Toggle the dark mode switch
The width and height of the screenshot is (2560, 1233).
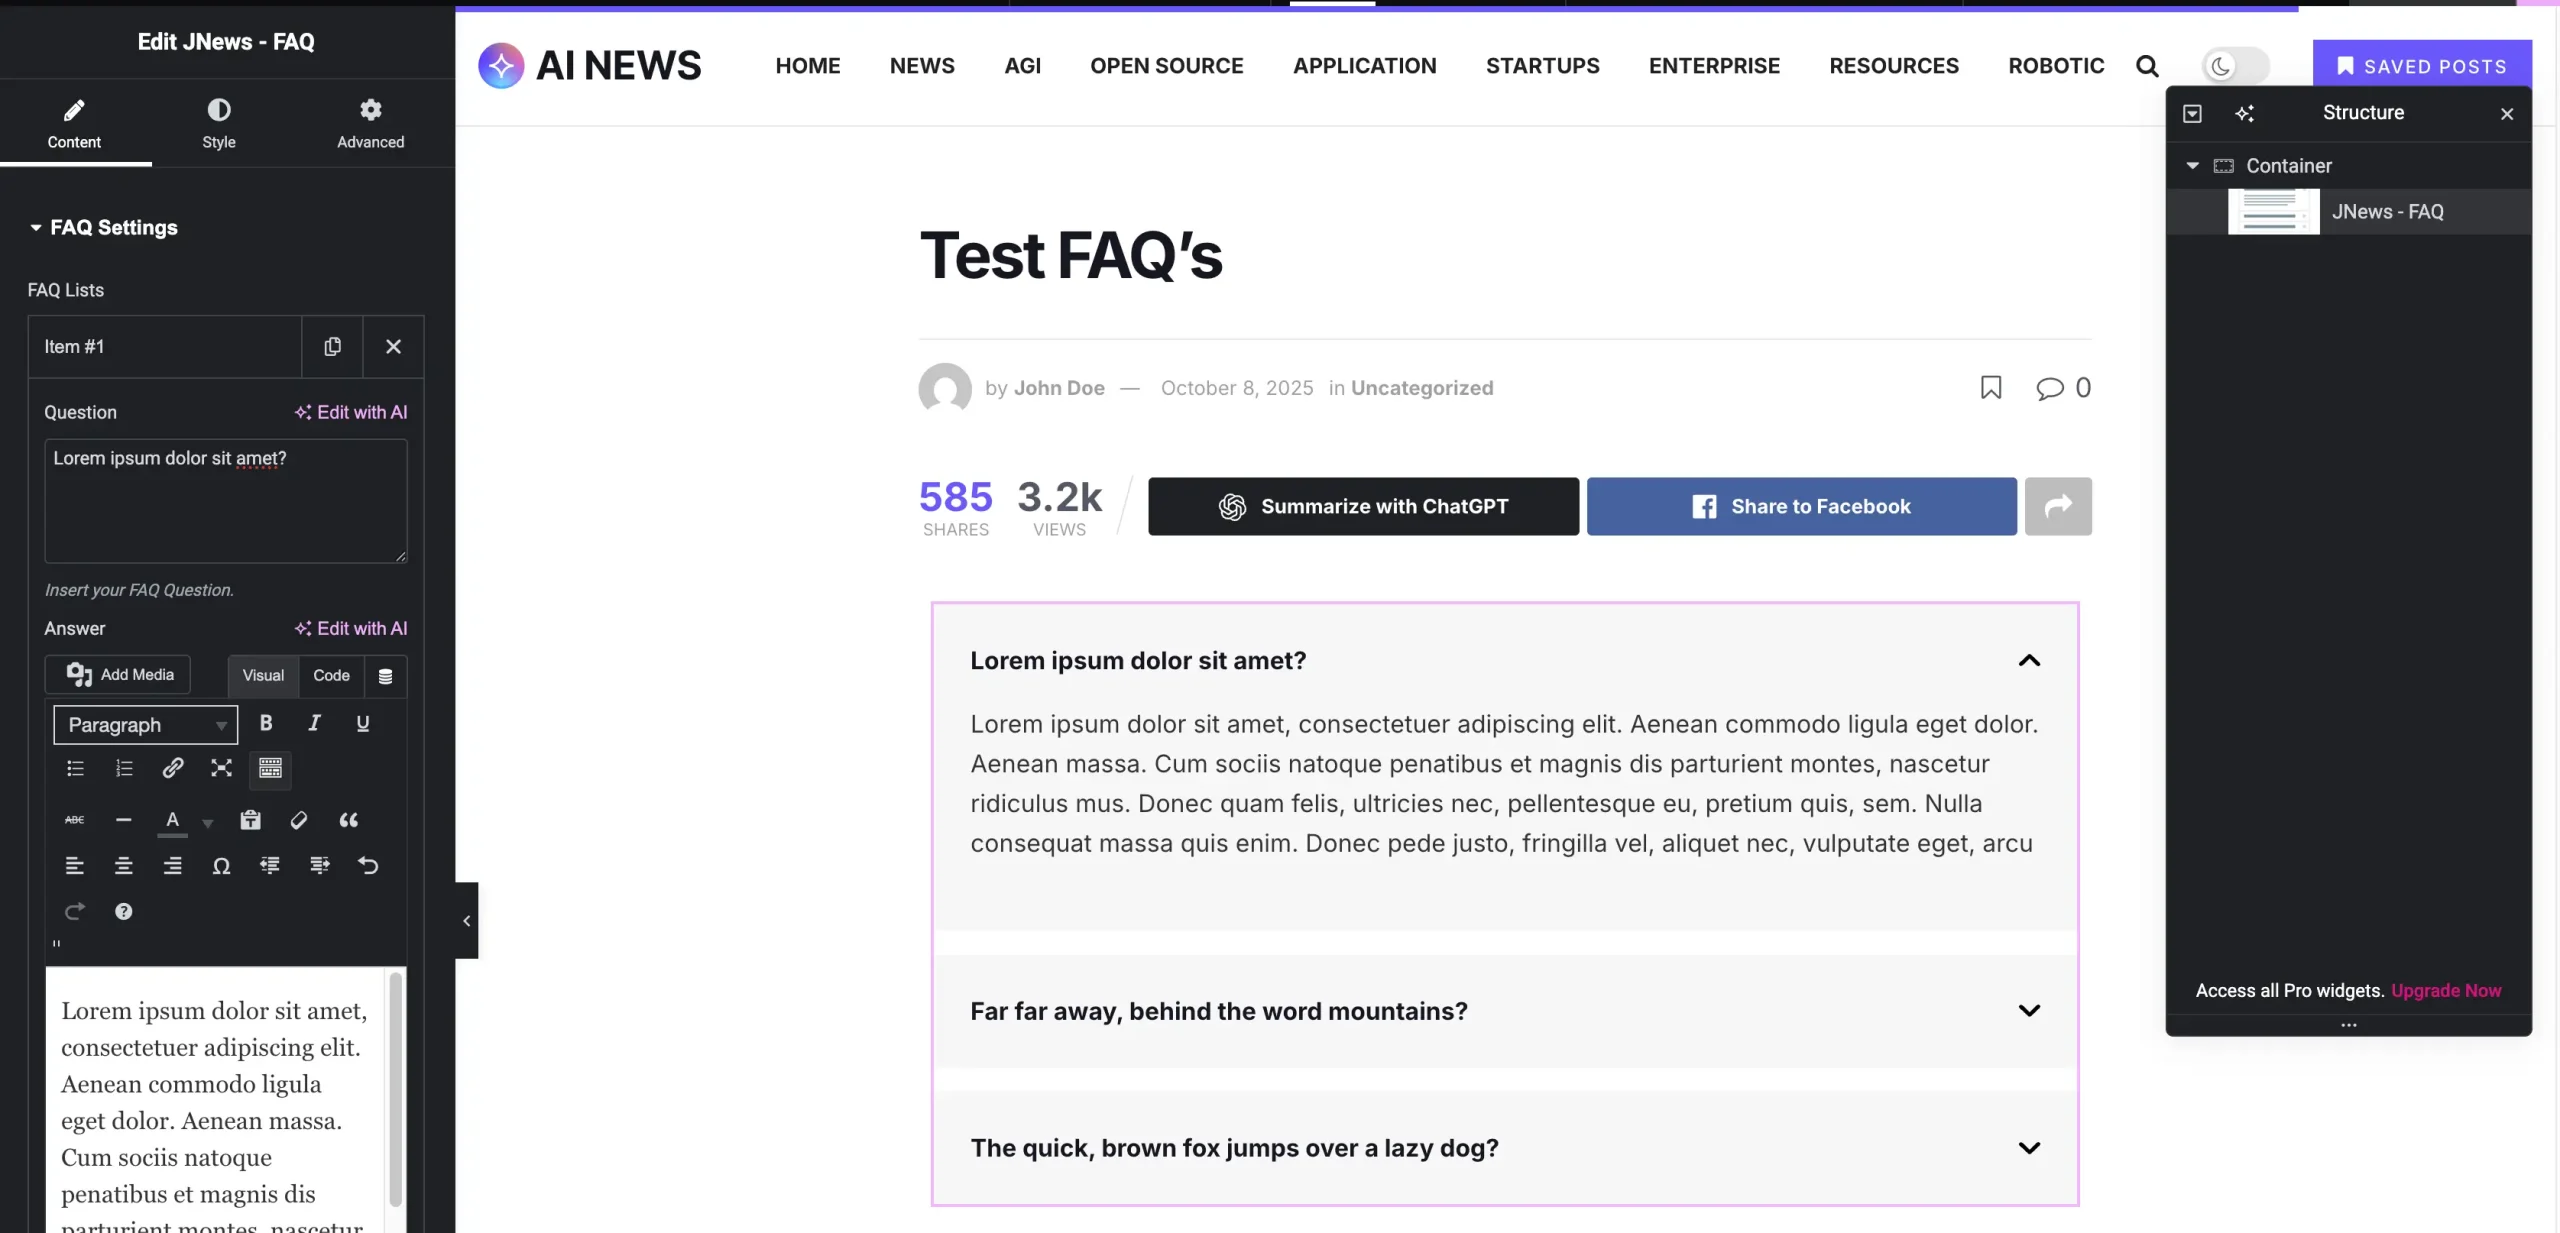(2235, 66)
